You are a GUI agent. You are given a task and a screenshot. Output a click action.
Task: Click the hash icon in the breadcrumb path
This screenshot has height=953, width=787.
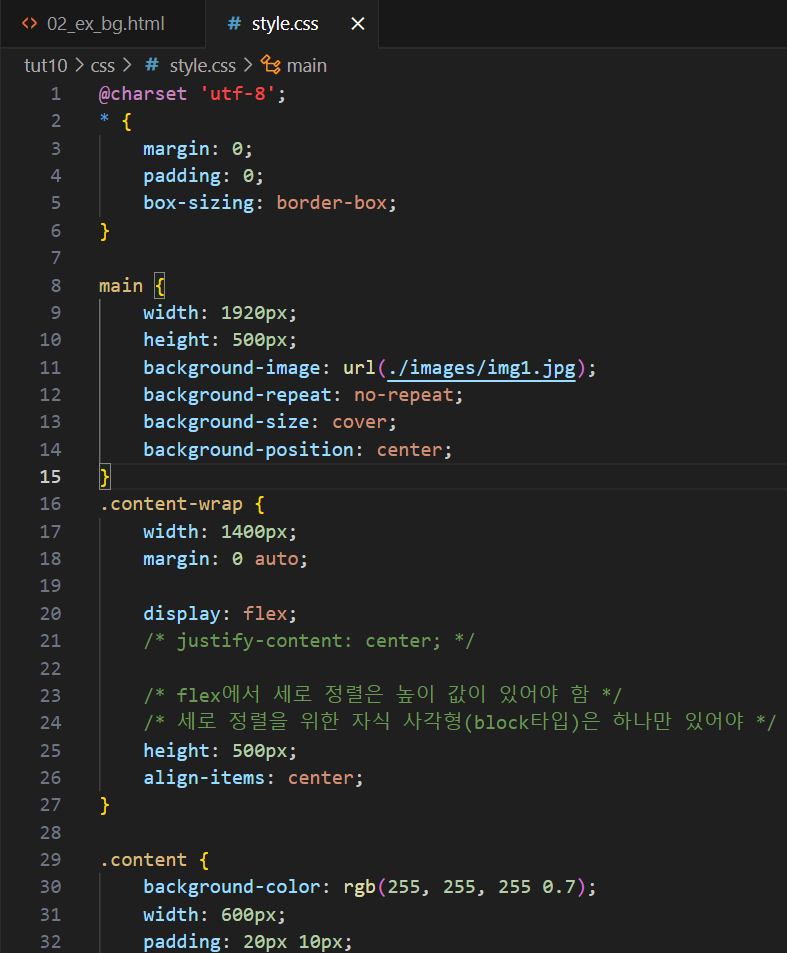[x=152, y=64]
